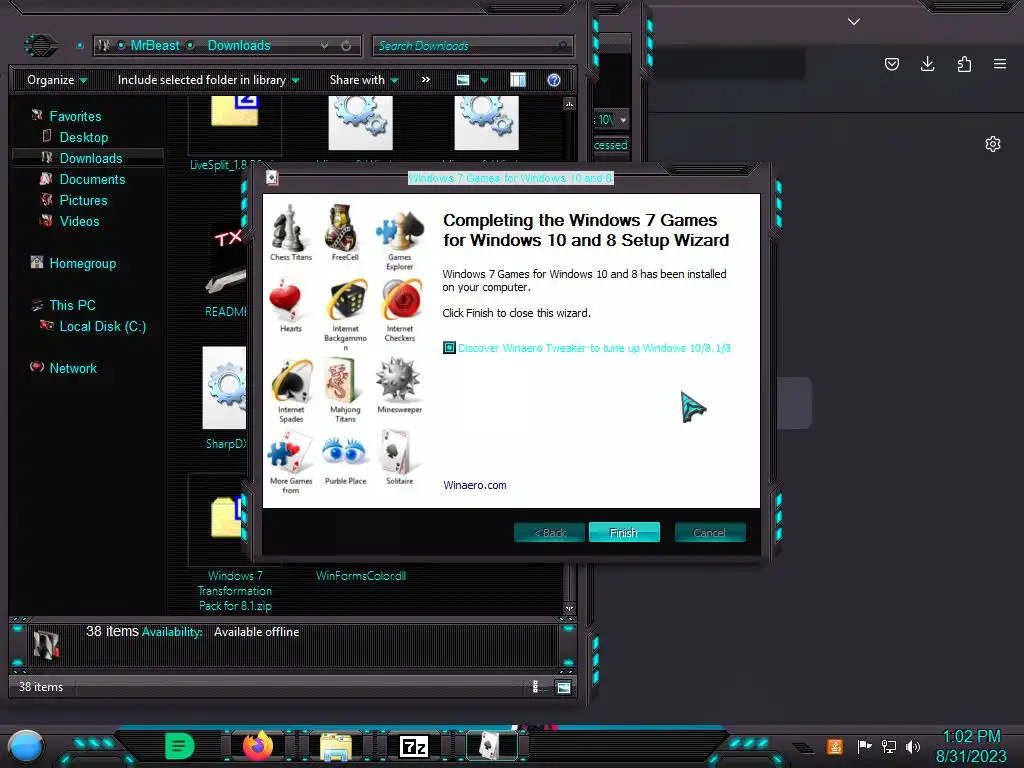The width and height of the screenshot is (1024, 768).
Task: Uncheck Discover Winaero Tweaker checkbox
Action: pos(449,347)
